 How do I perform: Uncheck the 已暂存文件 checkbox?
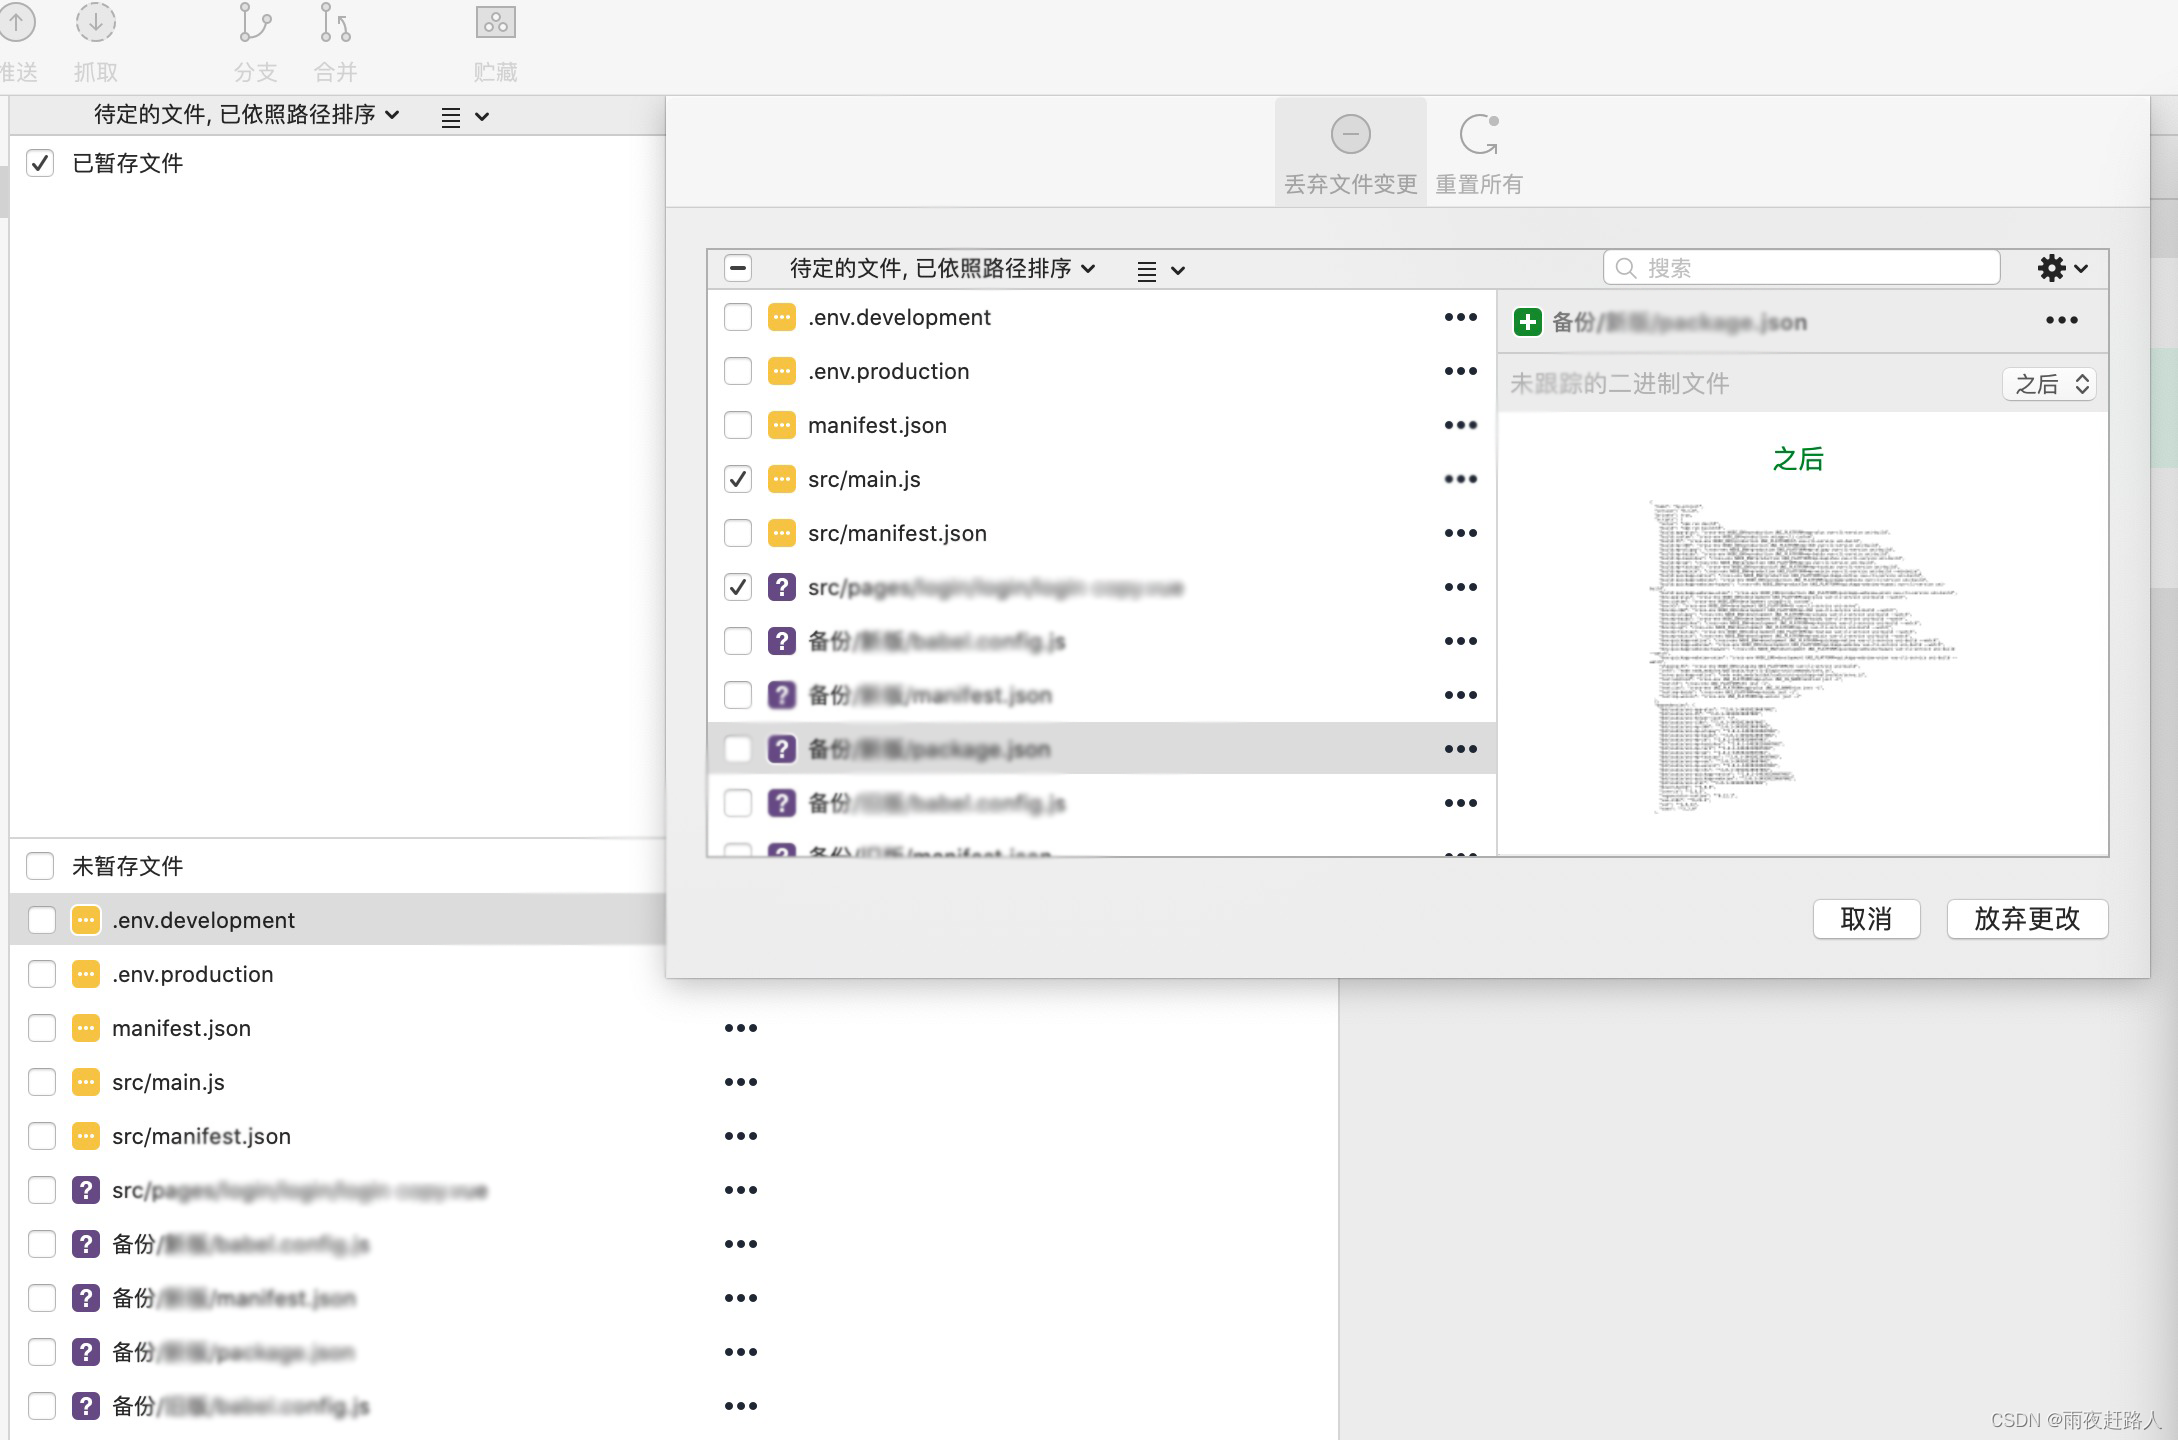click(x=40, y=163)
